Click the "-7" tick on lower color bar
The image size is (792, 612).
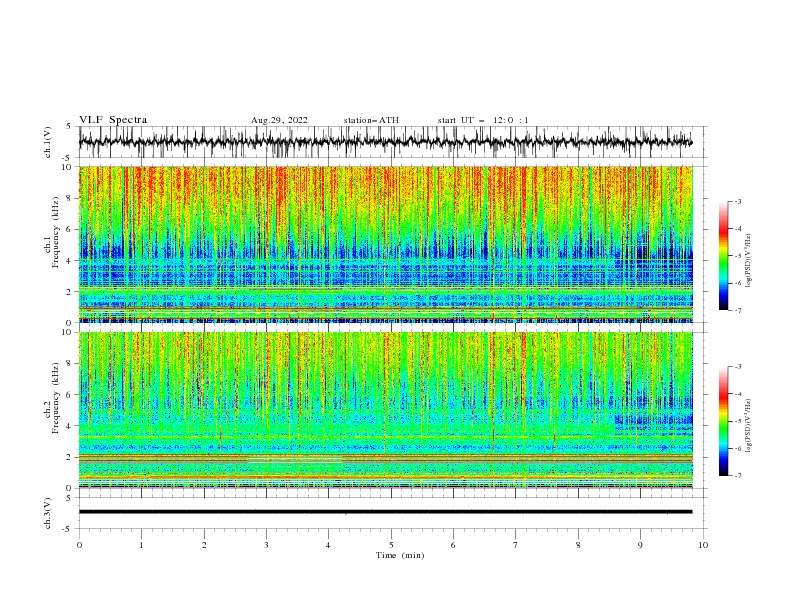(x=738, y=476)
